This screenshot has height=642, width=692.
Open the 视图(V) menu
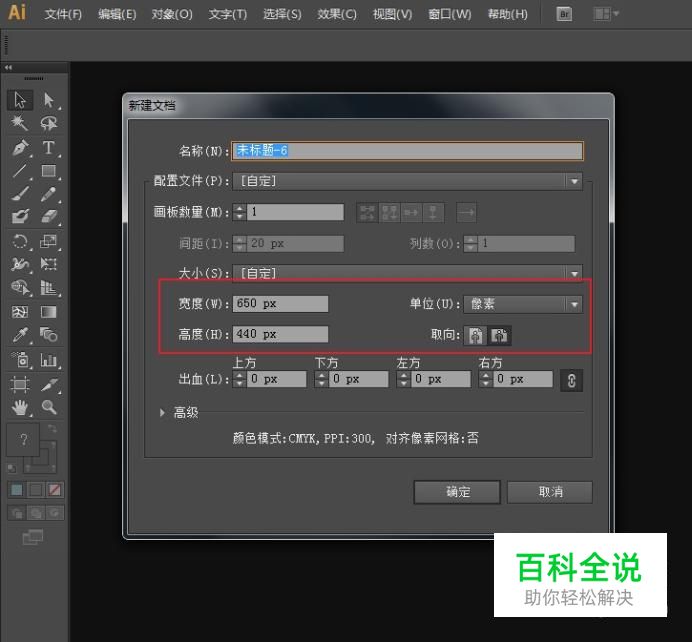[392, 14]
